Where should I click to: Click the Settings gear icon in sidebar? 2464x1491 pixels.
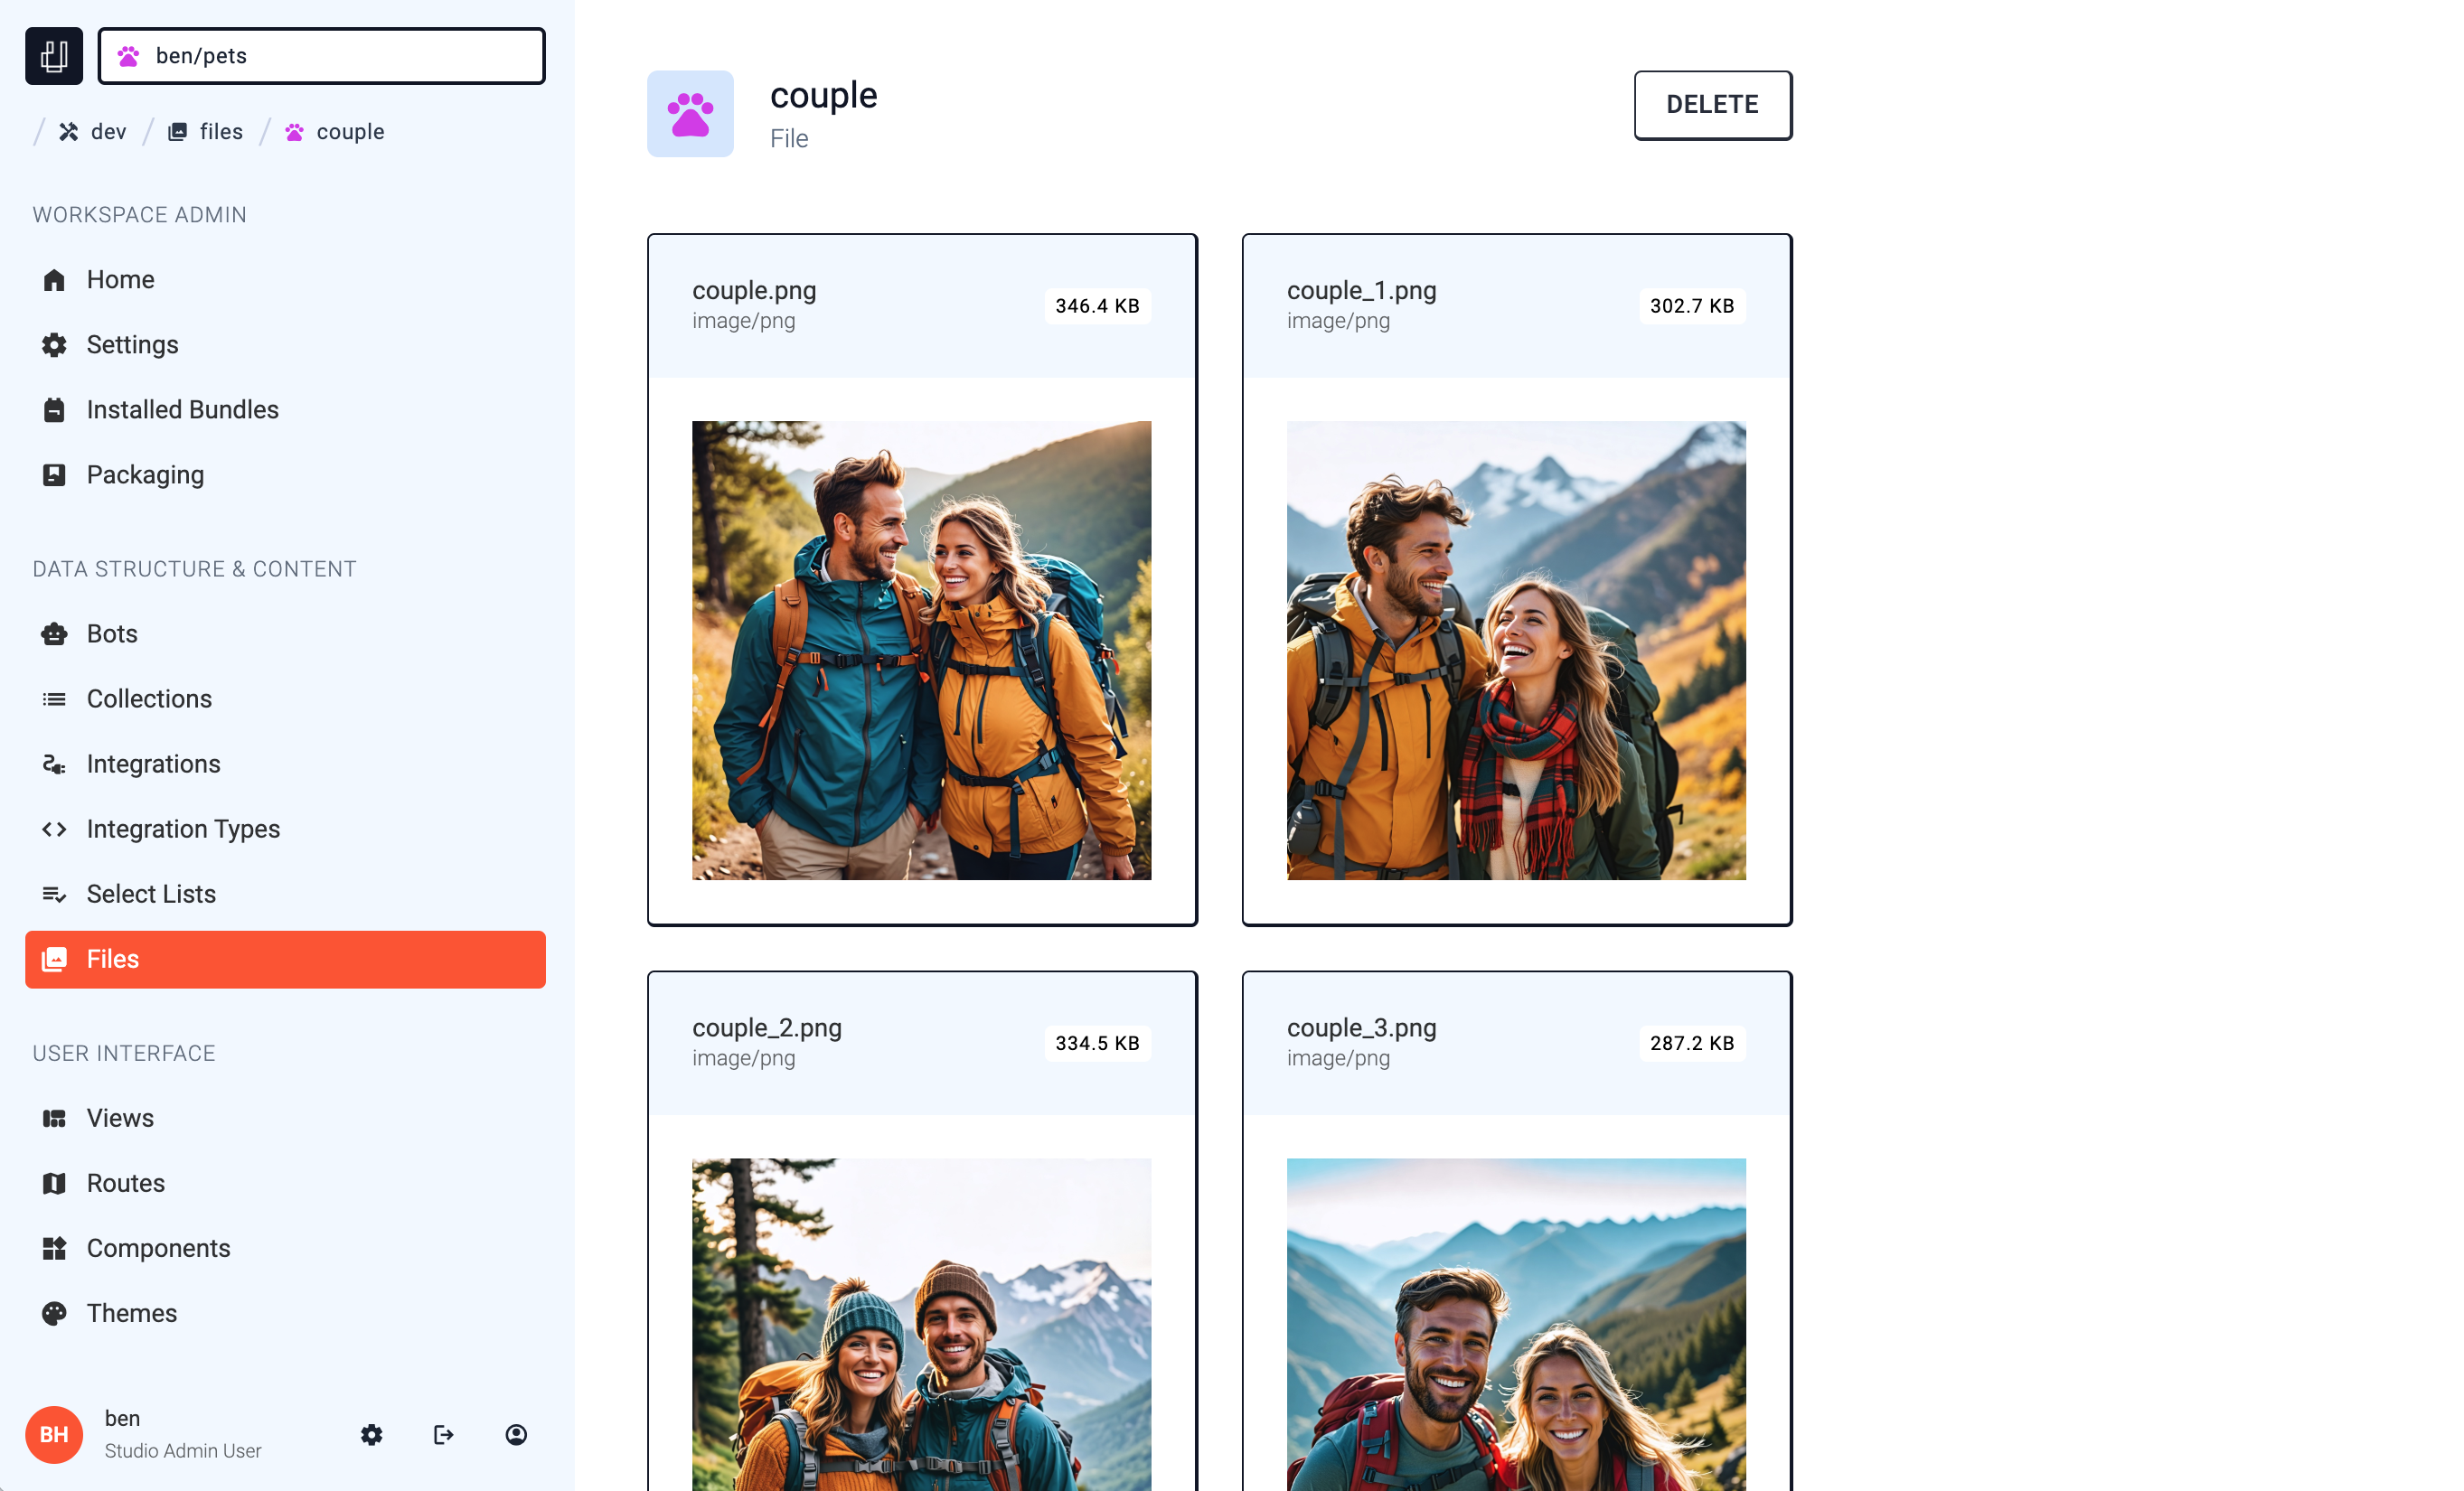[54, 345]
